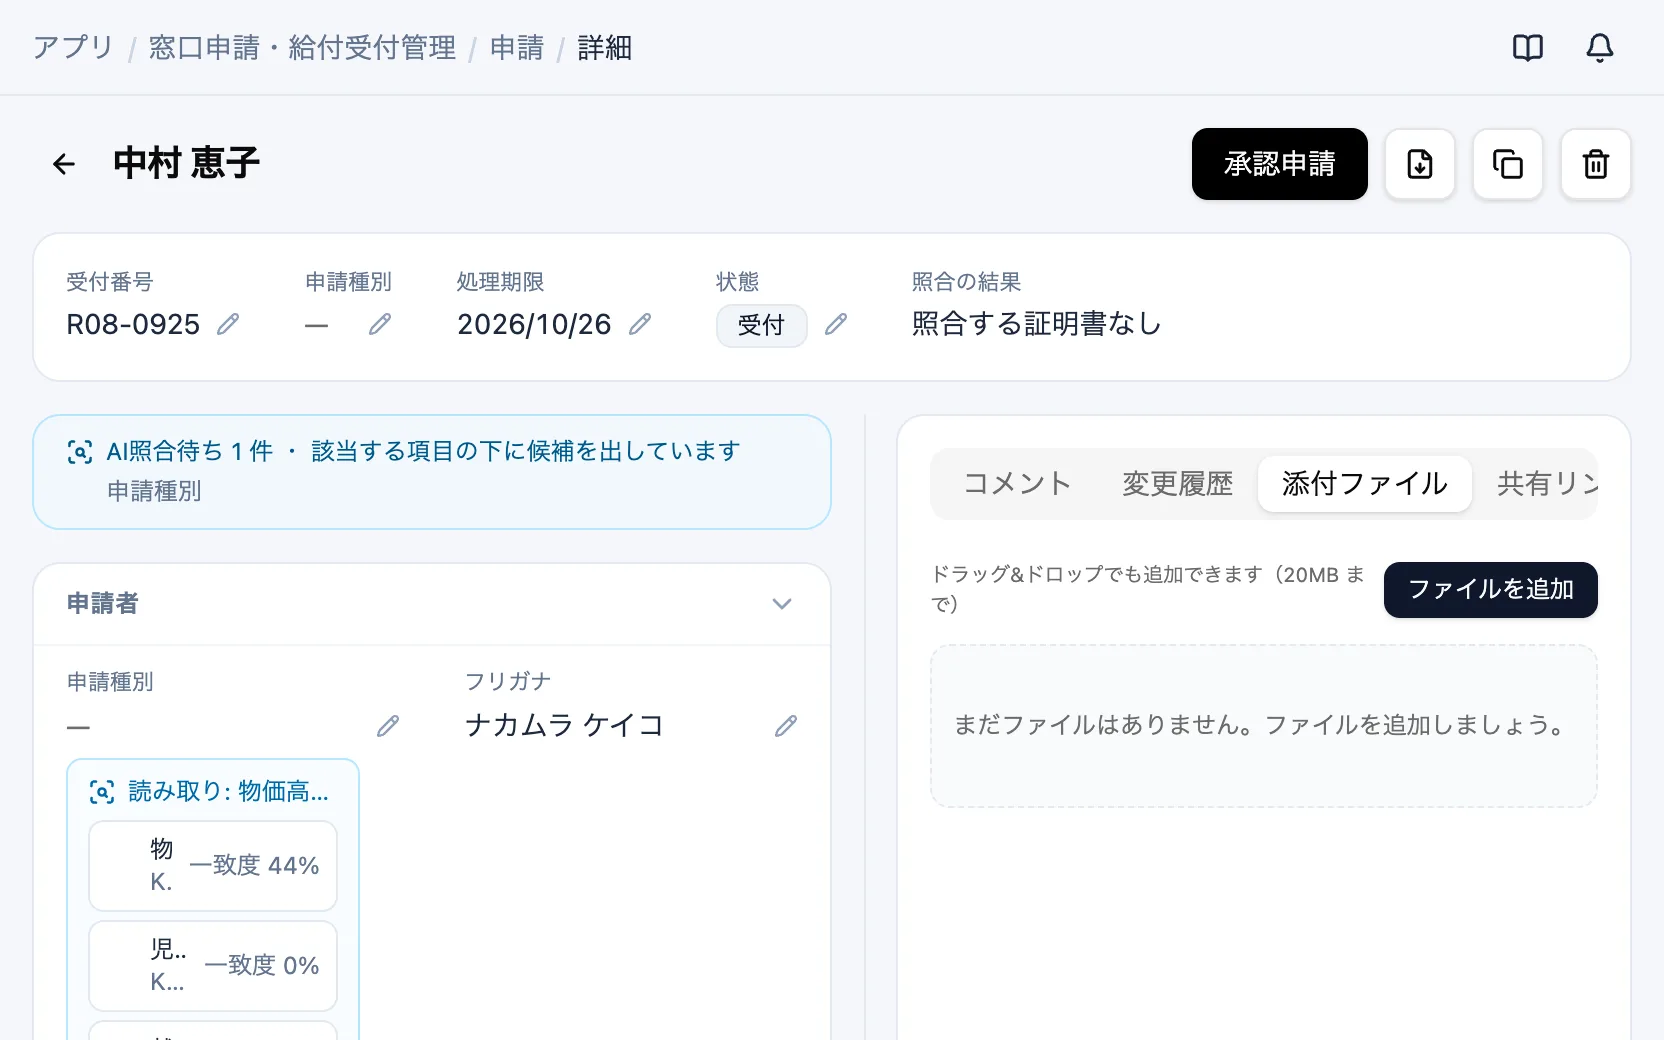1664x1040 pixels.
Task: Click the 2026/10/26 deadline value
Action: (534, 324)
